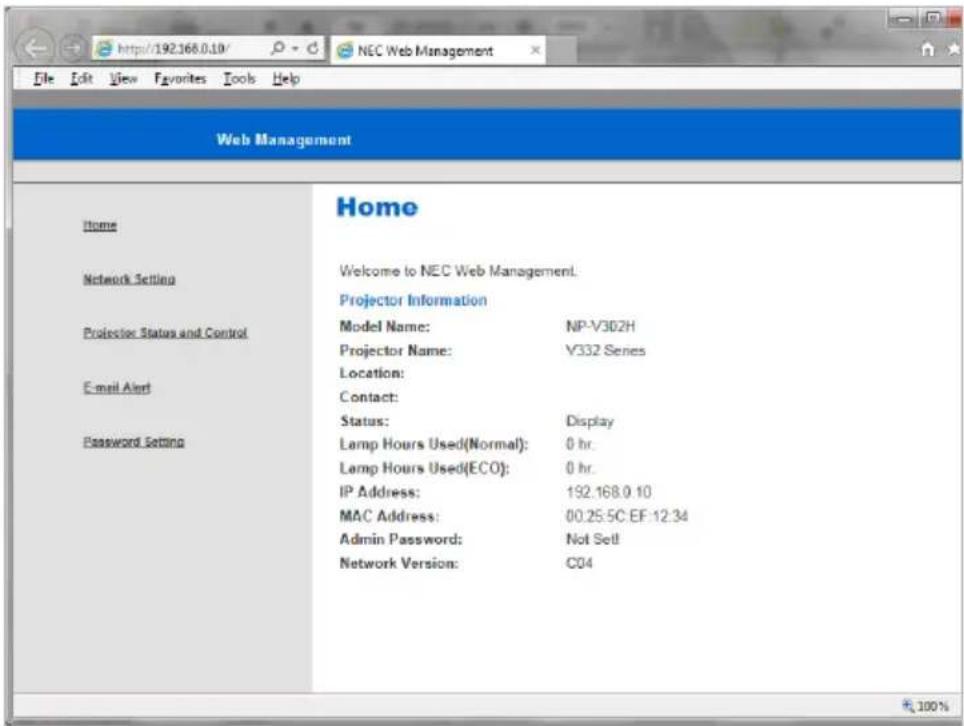Open the browser Home icon
This screenshot has height=726, width=964.
click(928, 49)
